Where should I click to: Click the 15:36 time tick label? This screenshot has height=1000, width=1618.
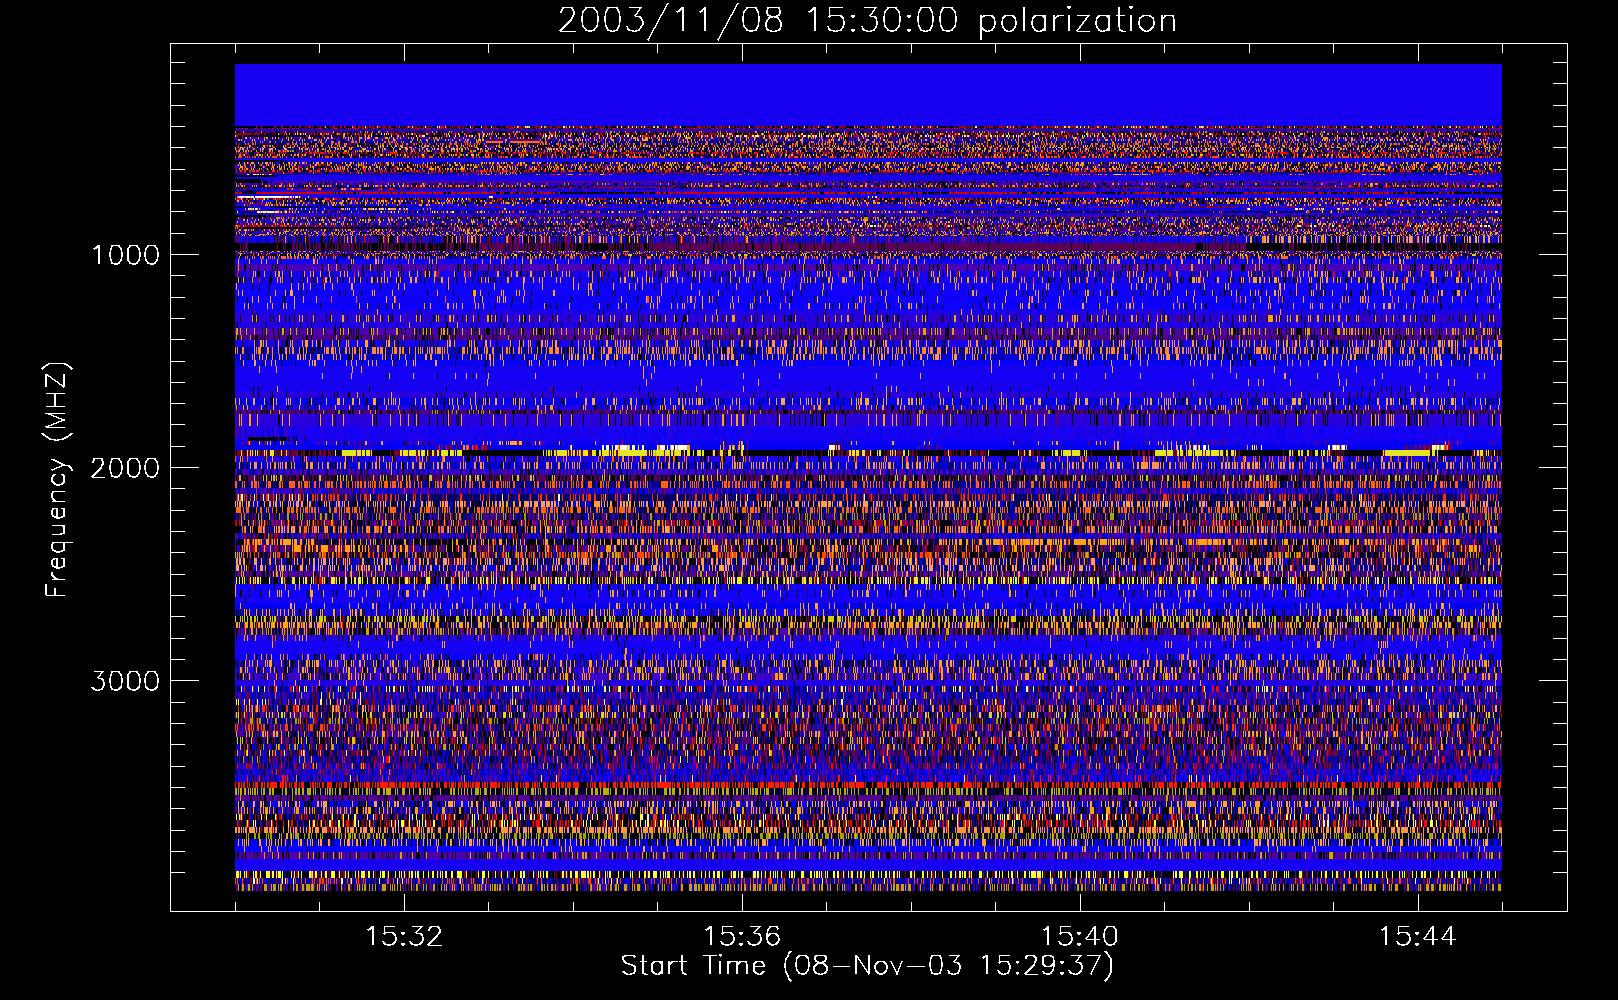click(742, 937)
